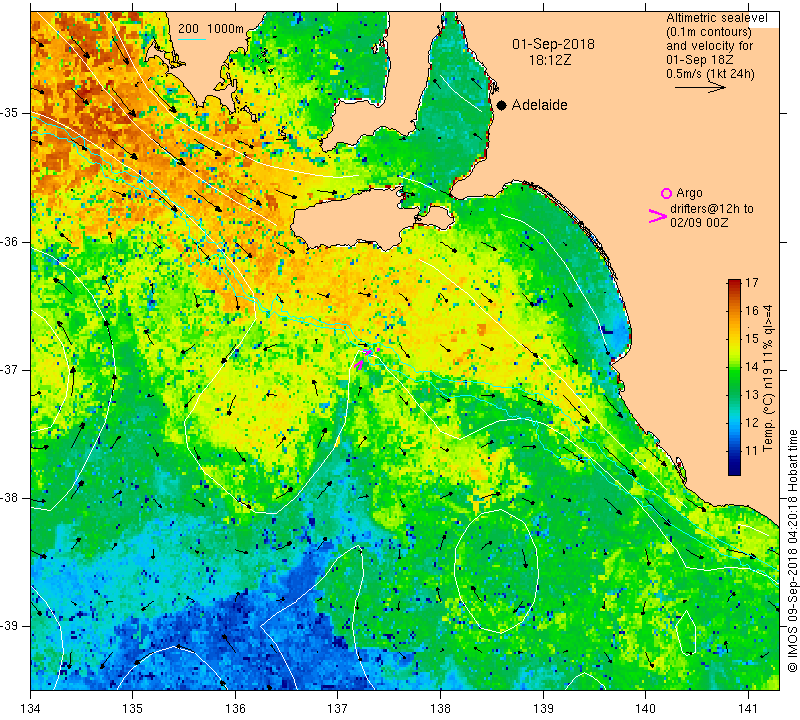Click the dark blue bottom of color bar
Viewport: 800px width, 720px height.
pyautogui.click(x=734, y=470)
